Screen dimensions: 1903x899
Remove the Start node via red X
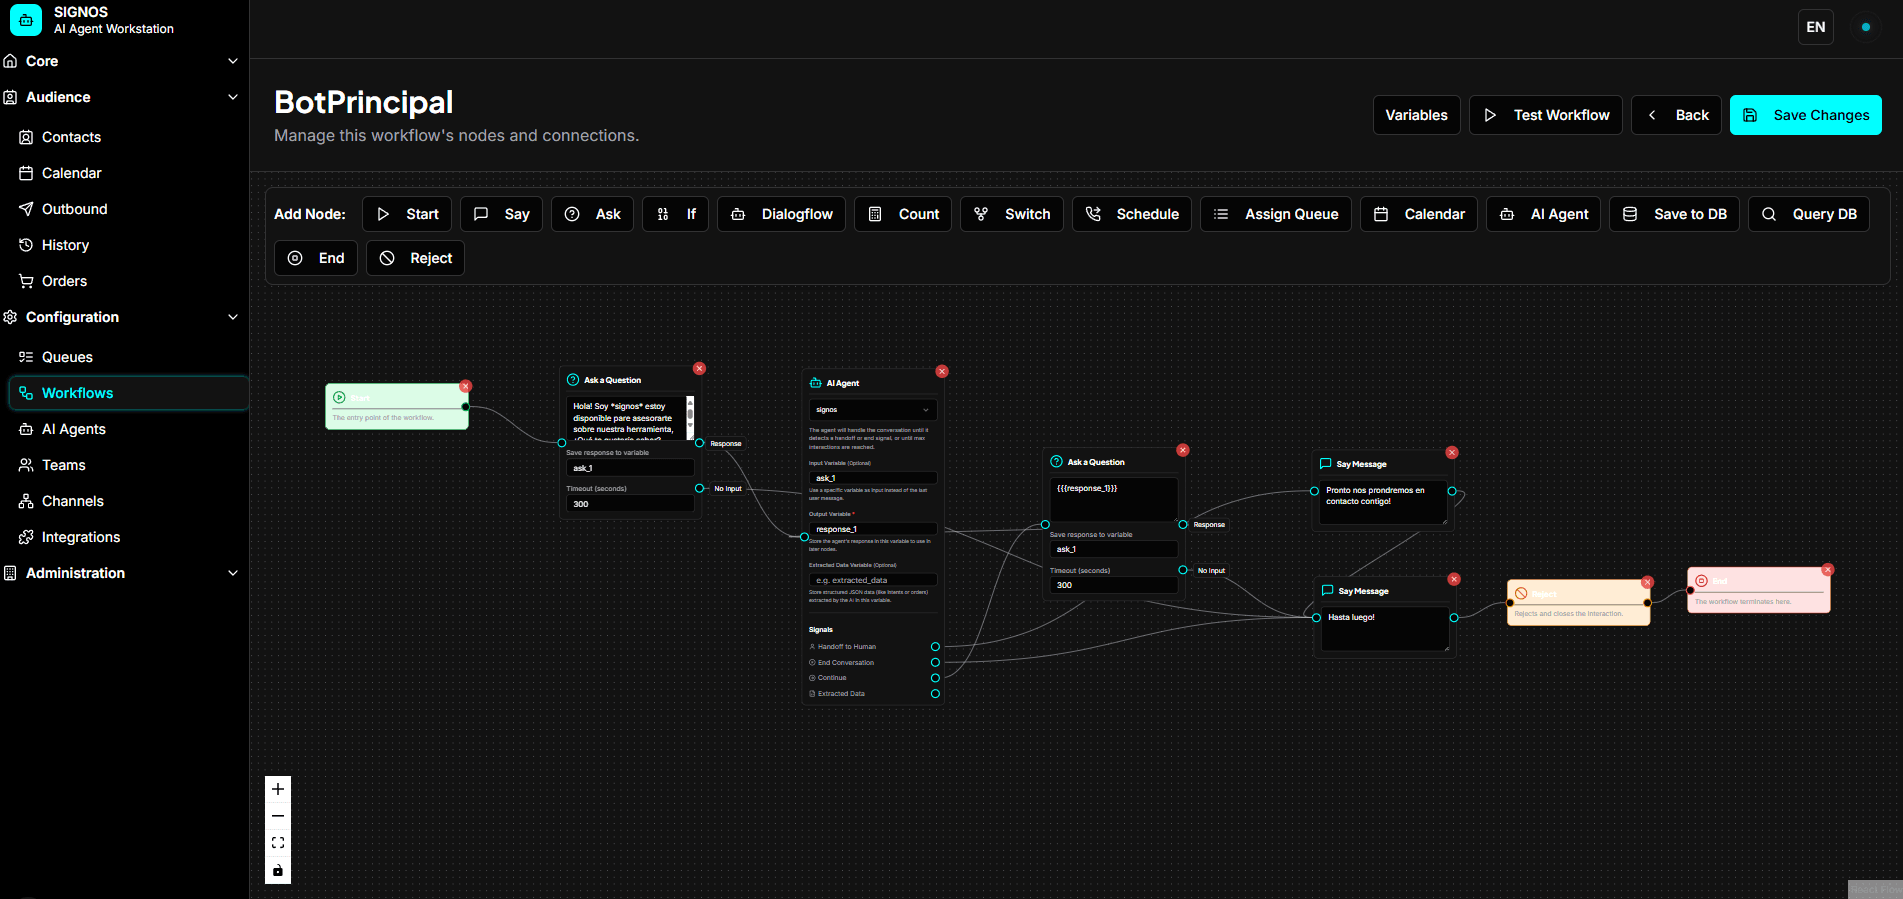click(465, 386)
